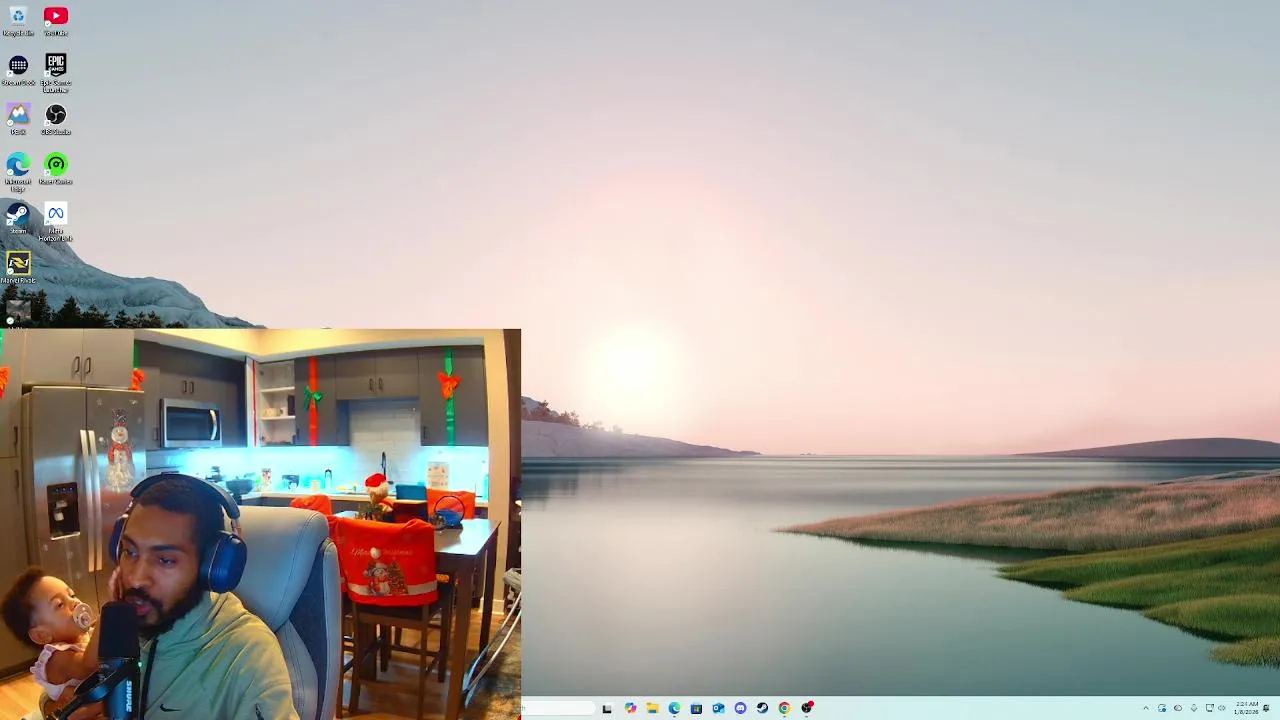Screen dimensions: 1280x720
Task: Open the Recycle Bin desktop icon
Action: [18, 20]
